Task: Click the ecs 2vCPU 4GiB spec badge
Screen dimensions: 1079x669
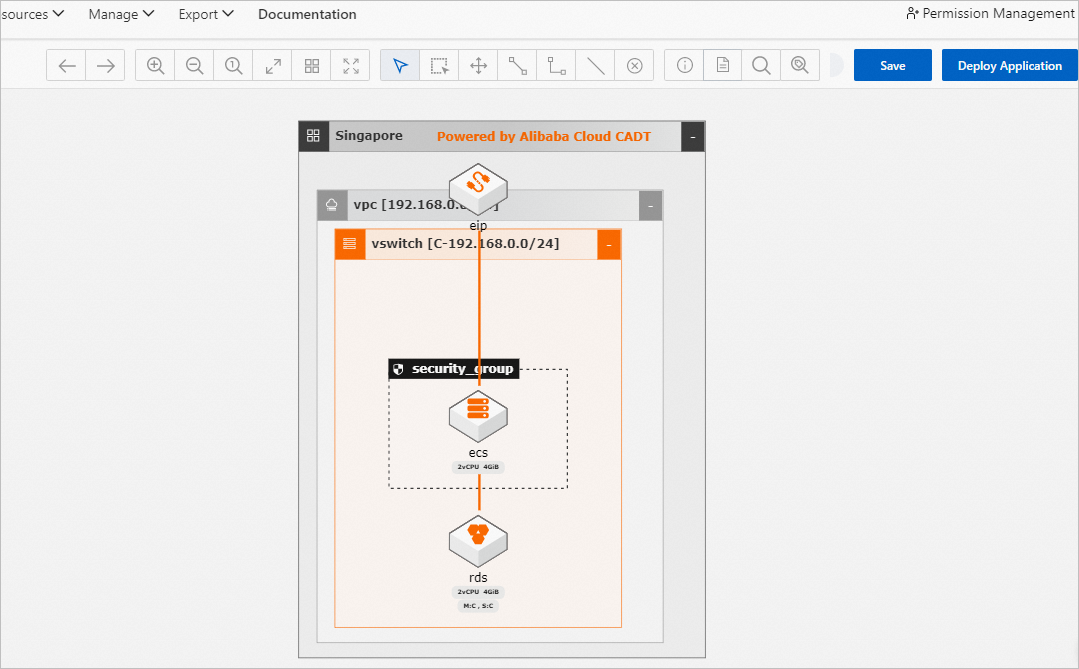Action: 478,467
